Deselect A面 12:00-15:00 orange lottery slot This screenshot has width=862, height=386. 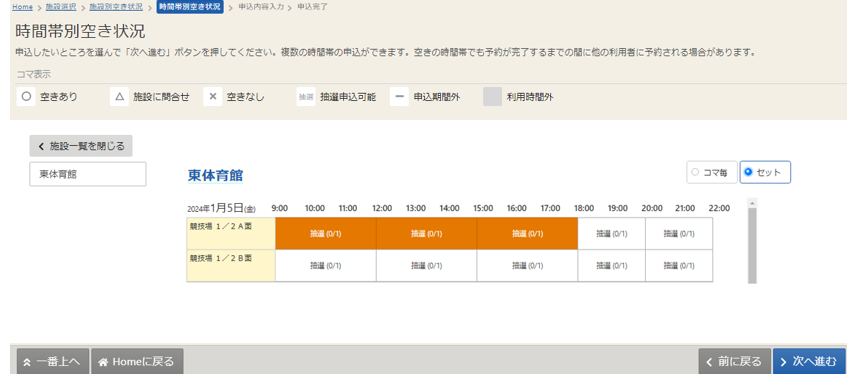427,234
